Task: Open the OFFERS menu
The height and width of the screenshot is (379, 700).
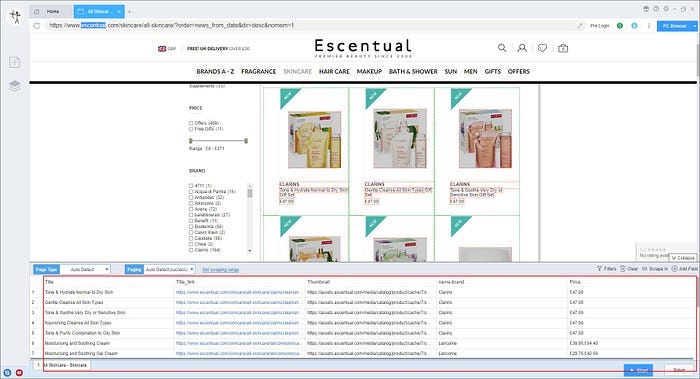Action: click(518, 71)
